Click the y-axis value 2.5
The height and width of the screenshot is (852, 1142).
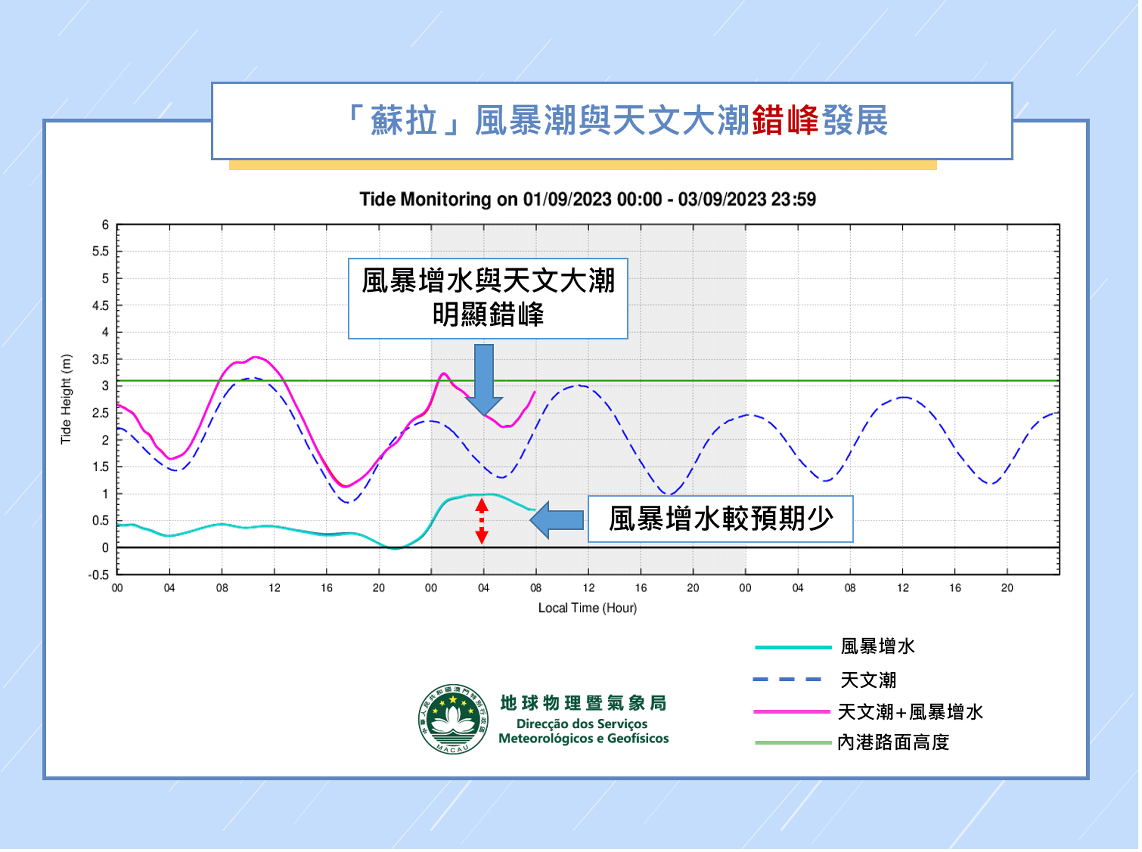[101, 414]
